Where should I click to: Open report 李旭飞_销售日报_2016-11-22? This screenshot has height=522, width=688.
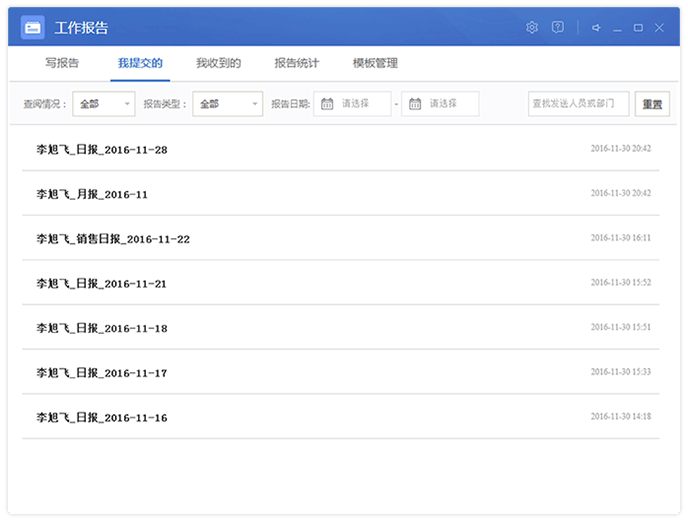click(340, 238)
